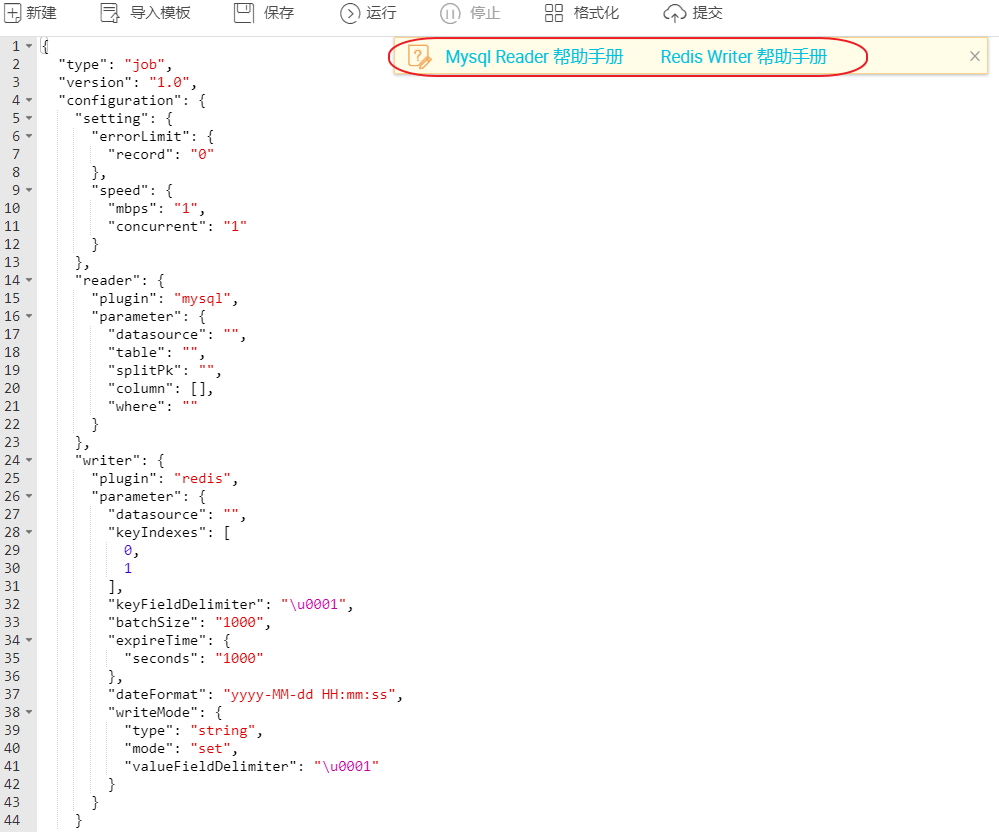The image size is (999, 832).
Task: Click line number 23 in the gutter
Action: (x=12, y=442)
